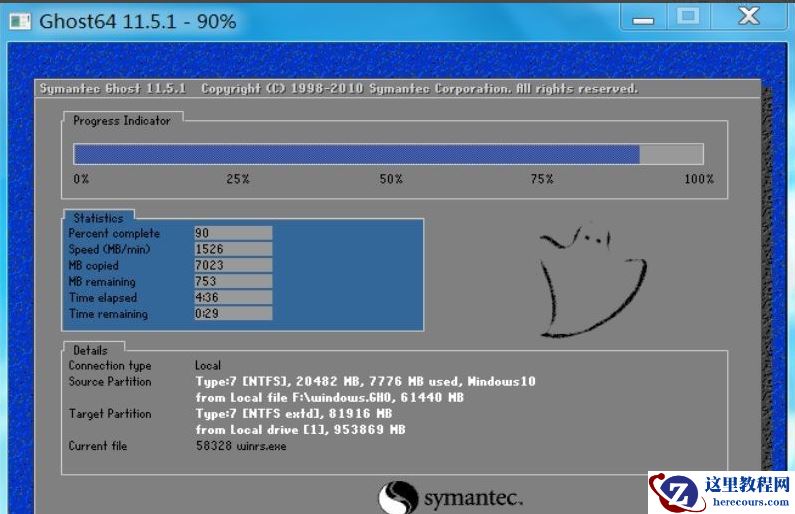Screen dimensions: 795x514
Task: Click the Time remaining label
Action: coord(108,314)
